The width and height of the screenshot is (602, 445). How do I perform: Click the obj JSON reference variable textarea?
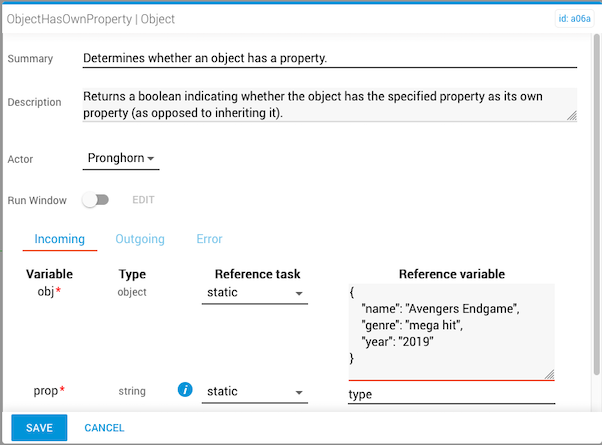(450, 330)
